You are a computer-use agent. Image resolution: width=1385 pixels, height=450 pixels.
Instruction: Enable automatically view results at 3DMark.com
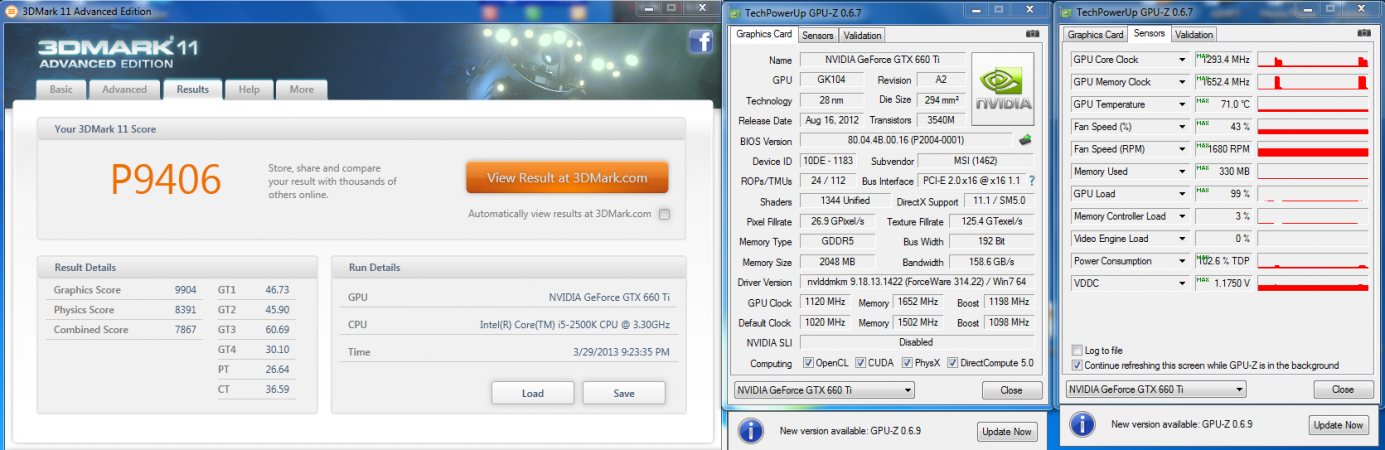tap(665, 214)
